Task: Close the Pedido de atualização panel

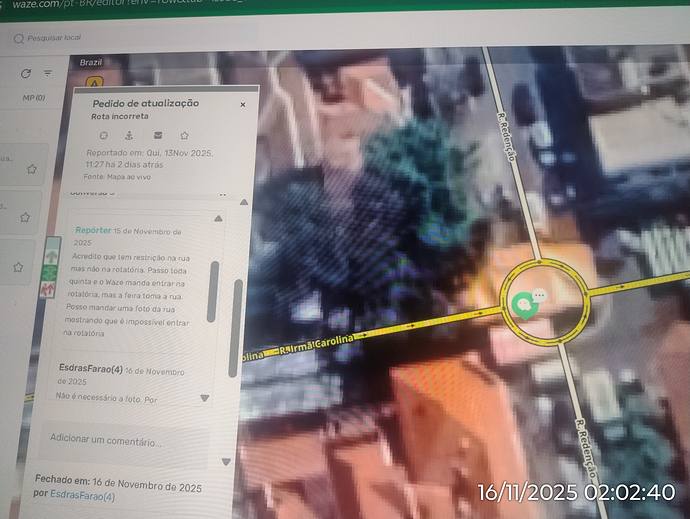Action: pos(242,104)
